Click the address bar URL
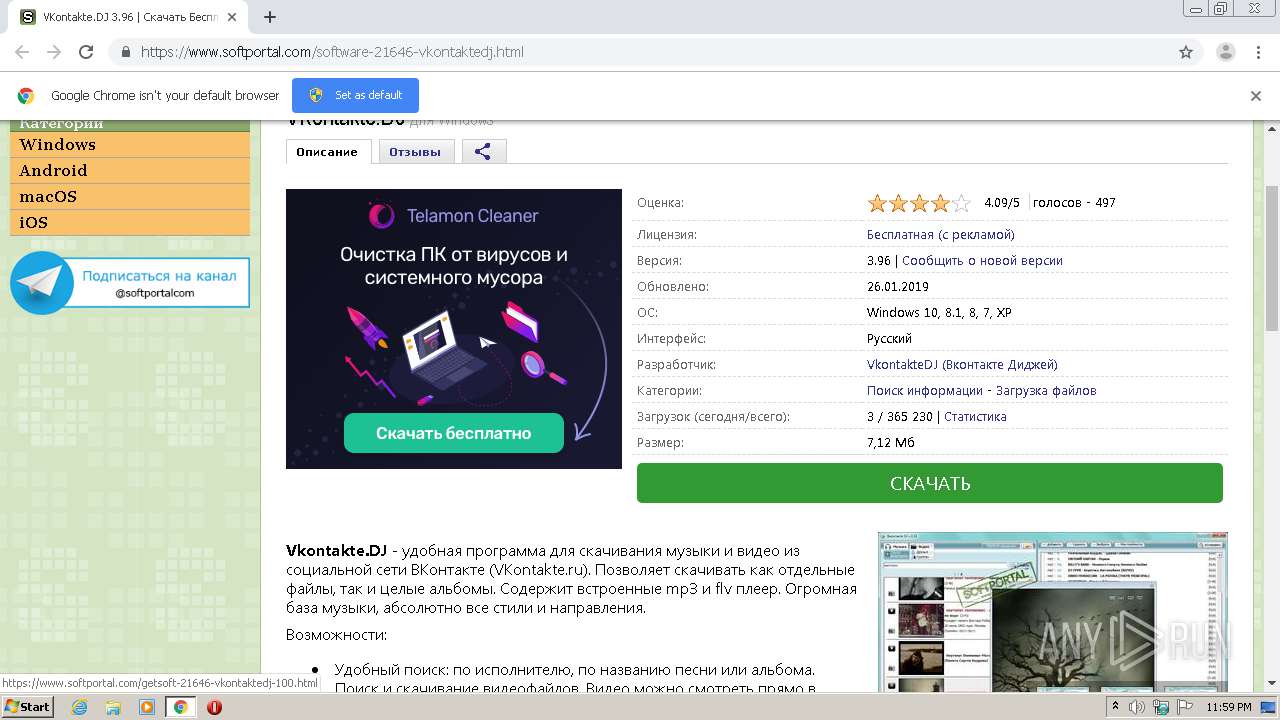 coord(332,52)
